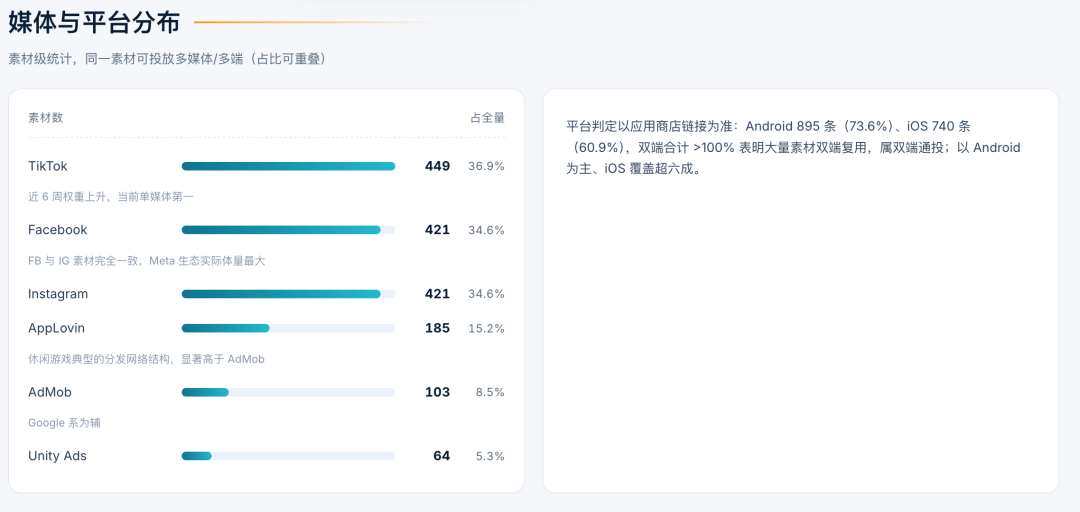Click the AppLovin count 185
The height and width of the screenshot is (512, 1080).
point(437,328)
